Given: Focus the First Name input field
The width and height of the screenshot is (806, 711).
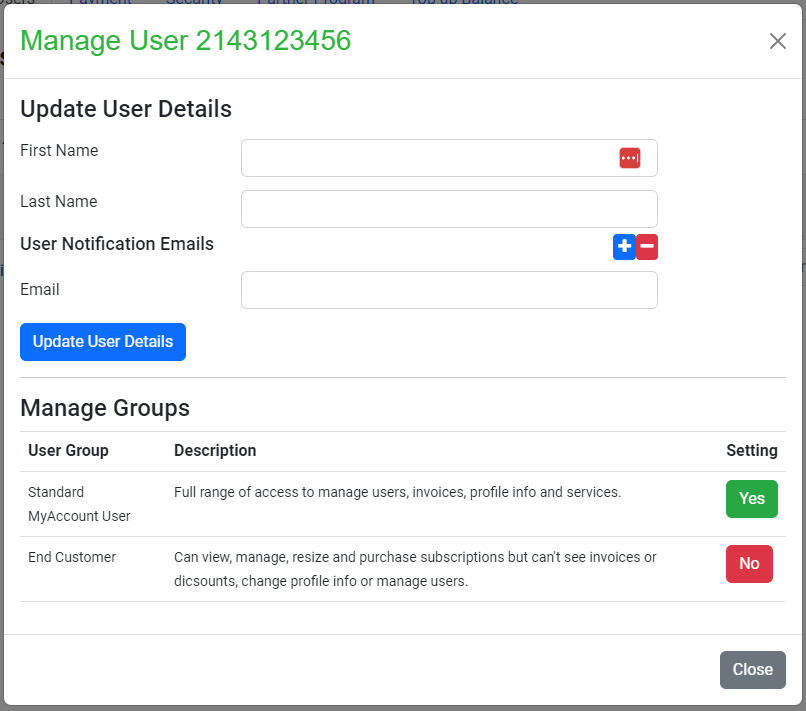Looking at the screenshot, I should (449, 158).
